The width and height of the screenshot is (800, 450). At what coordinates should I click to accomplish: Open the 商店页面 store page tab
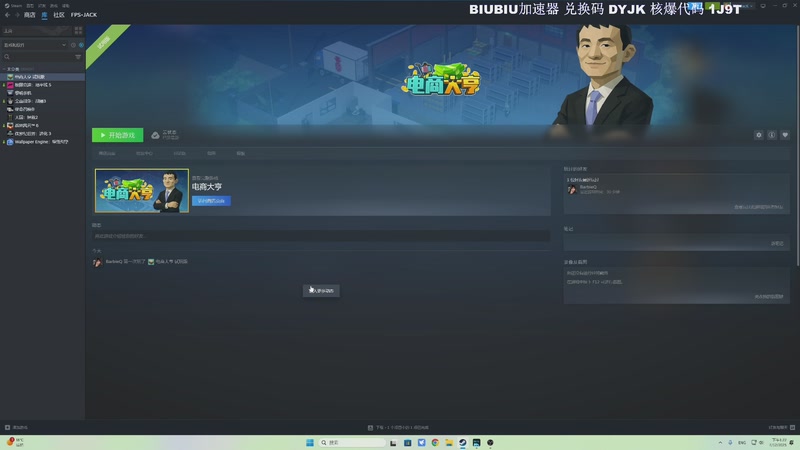pos(107,153)
